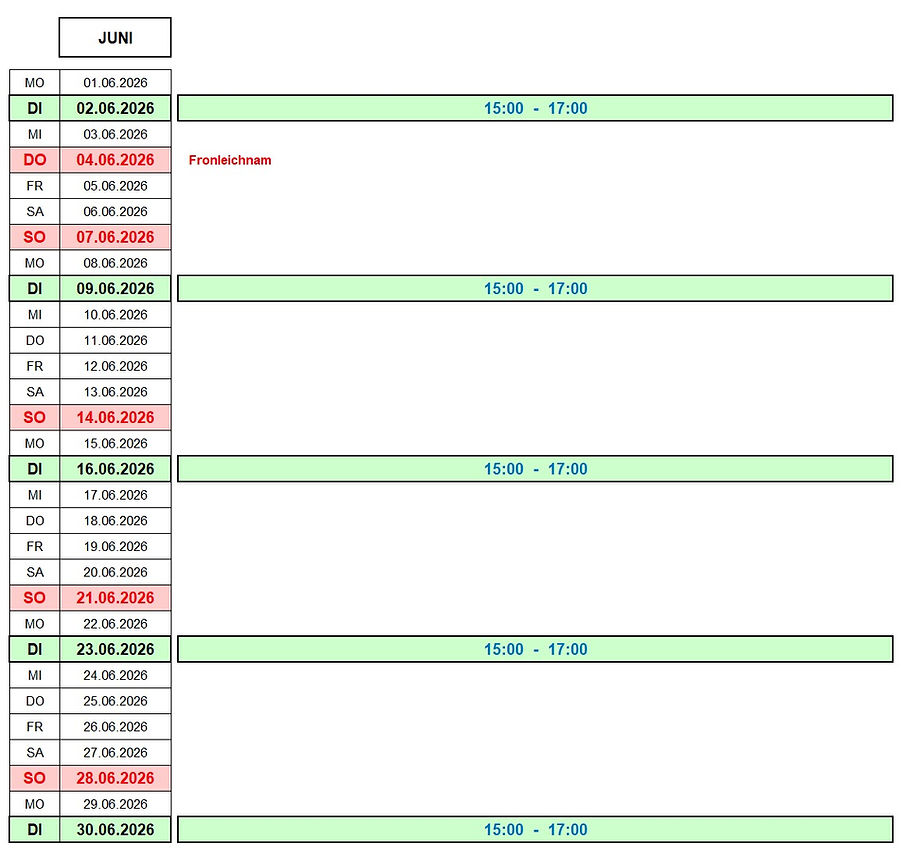The width and height of the screenshot is (901, 860).
Task: Click the 15:00 - 17:00 bar for 16.06.2026
Action: pyautogui.click(x=535, y=469)
